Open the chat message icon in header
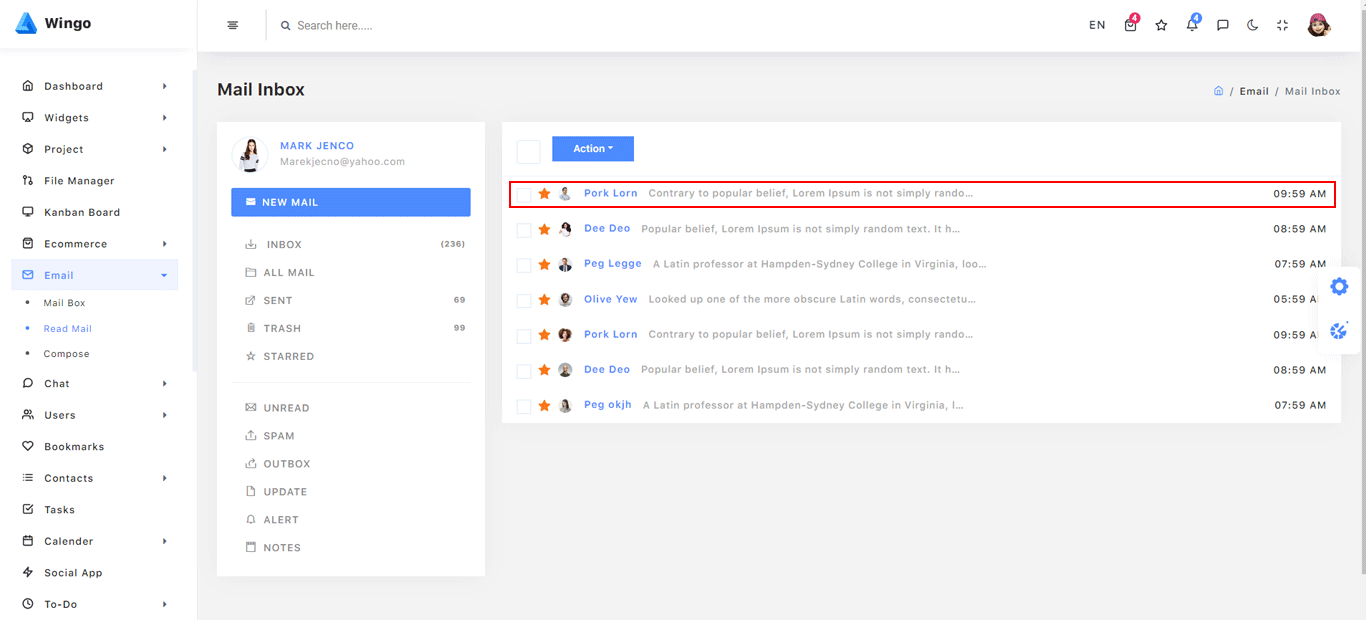 (1222, 26)
